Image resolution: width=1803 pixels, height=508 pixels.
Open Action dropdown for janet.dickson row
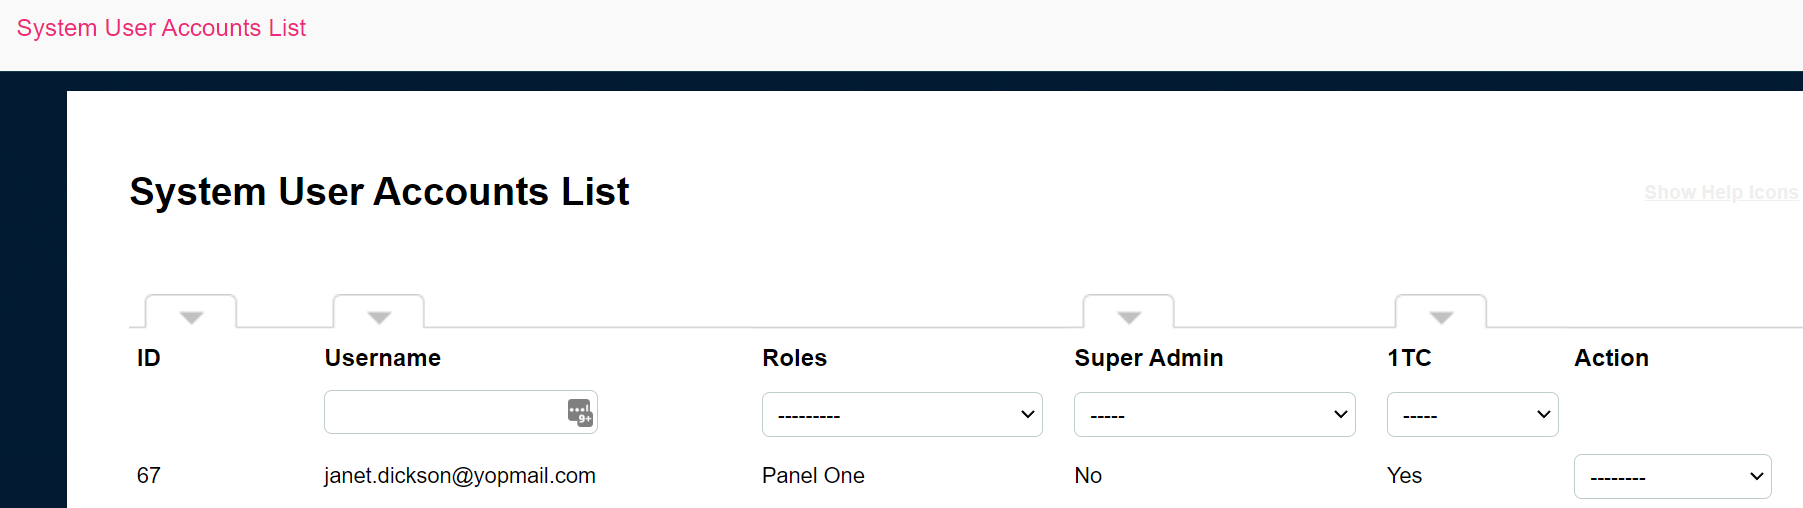tap(1673, 477)
